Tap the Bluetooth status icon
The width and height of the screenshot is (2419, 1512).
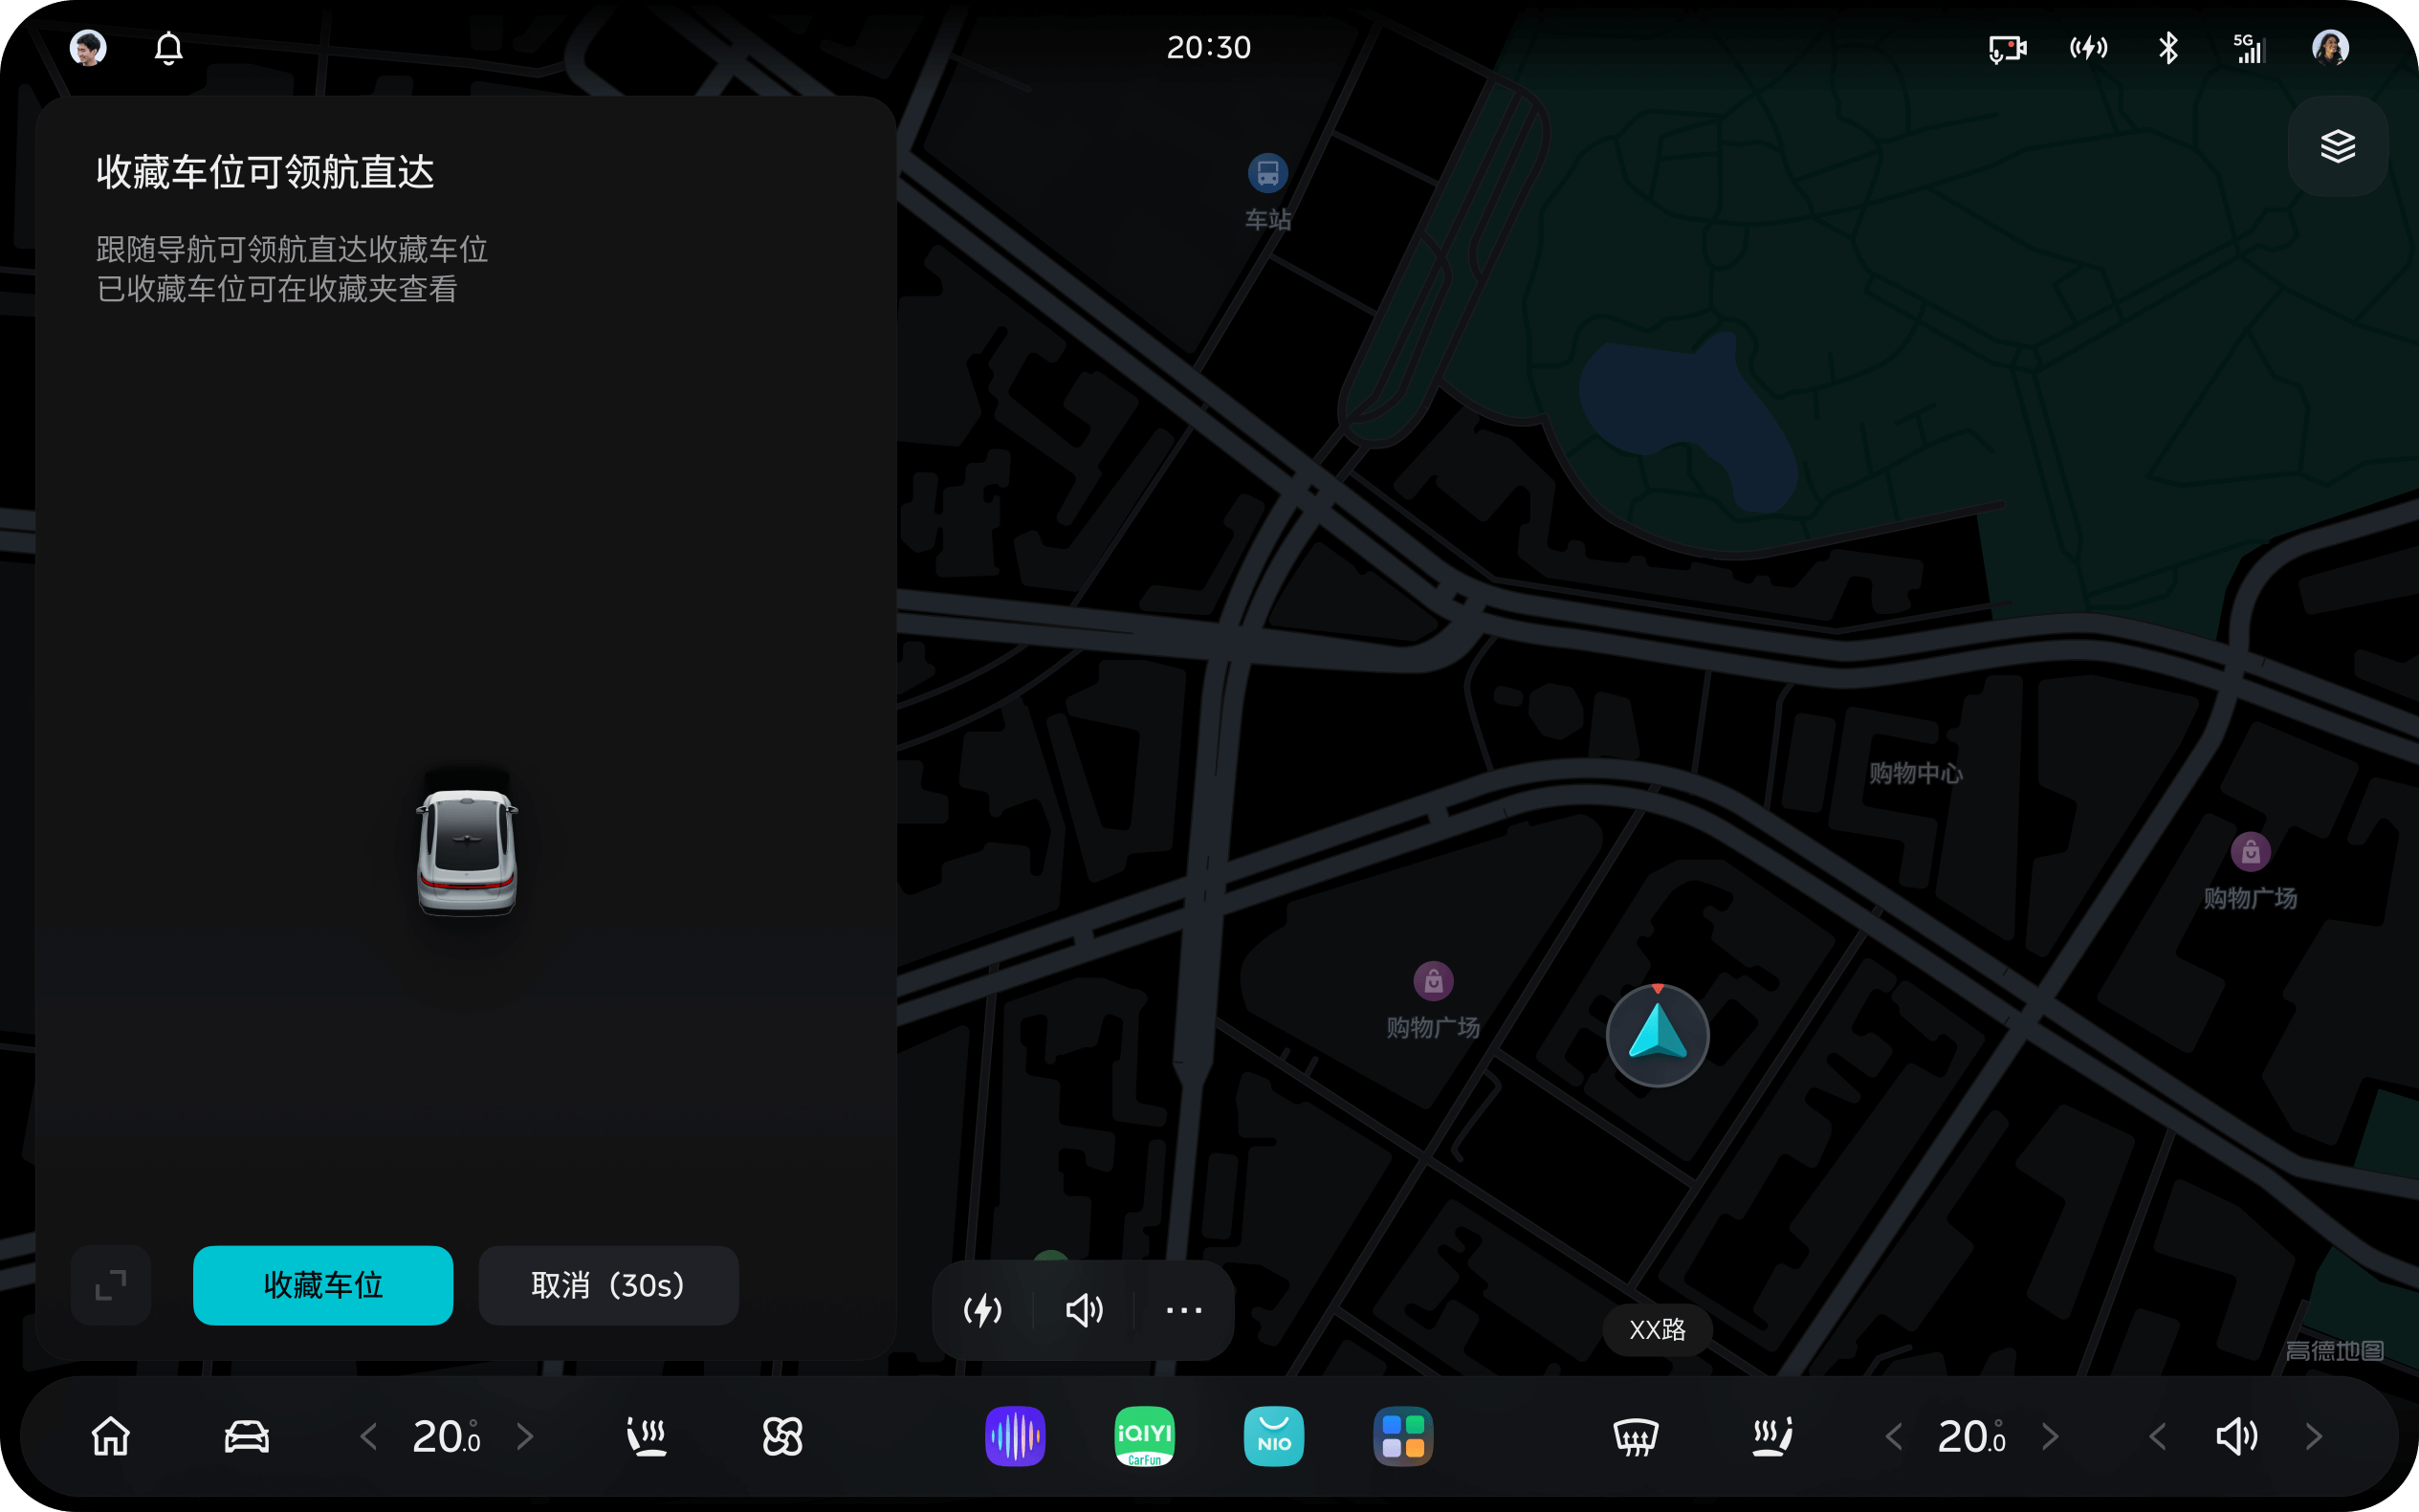pos(2168,48)
